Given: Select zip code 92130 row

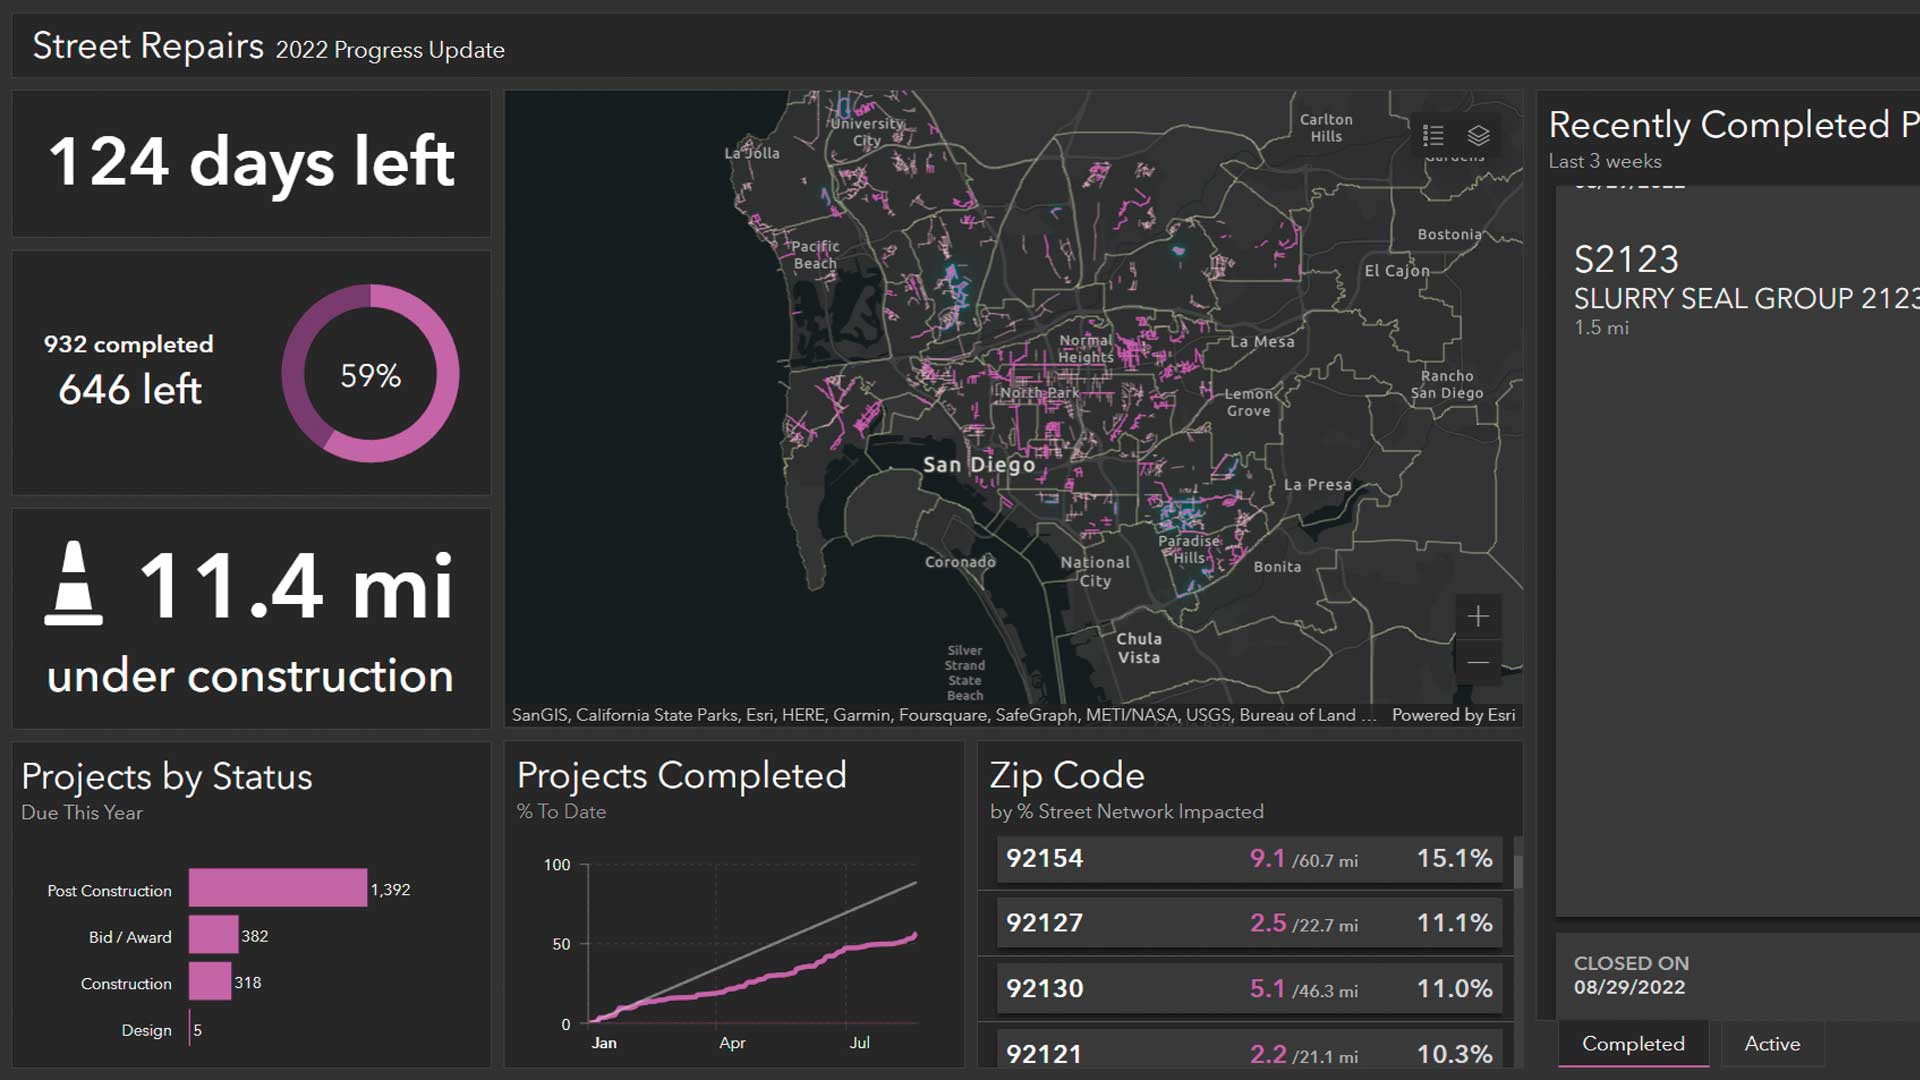Looking at the screenshot, I should tap(1248, 989).
